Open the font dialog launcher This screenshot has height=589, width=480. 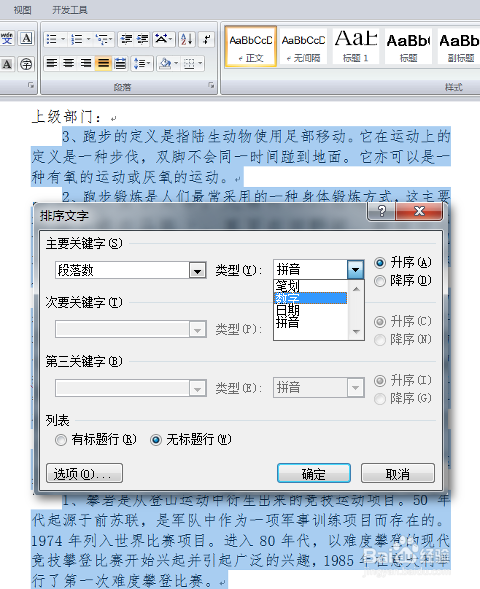[x=30, y=86]
